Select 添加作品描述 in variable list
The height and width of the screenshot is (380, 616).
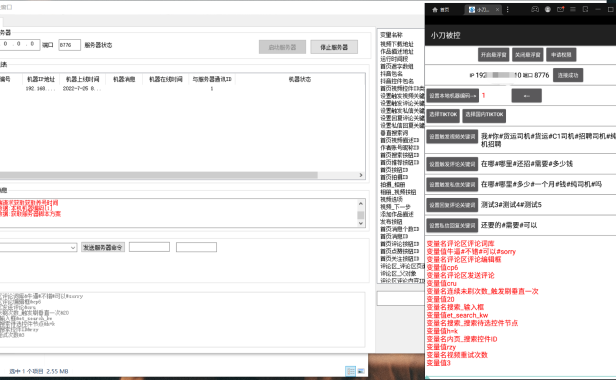pyautogui.click(x=397, y=214)
